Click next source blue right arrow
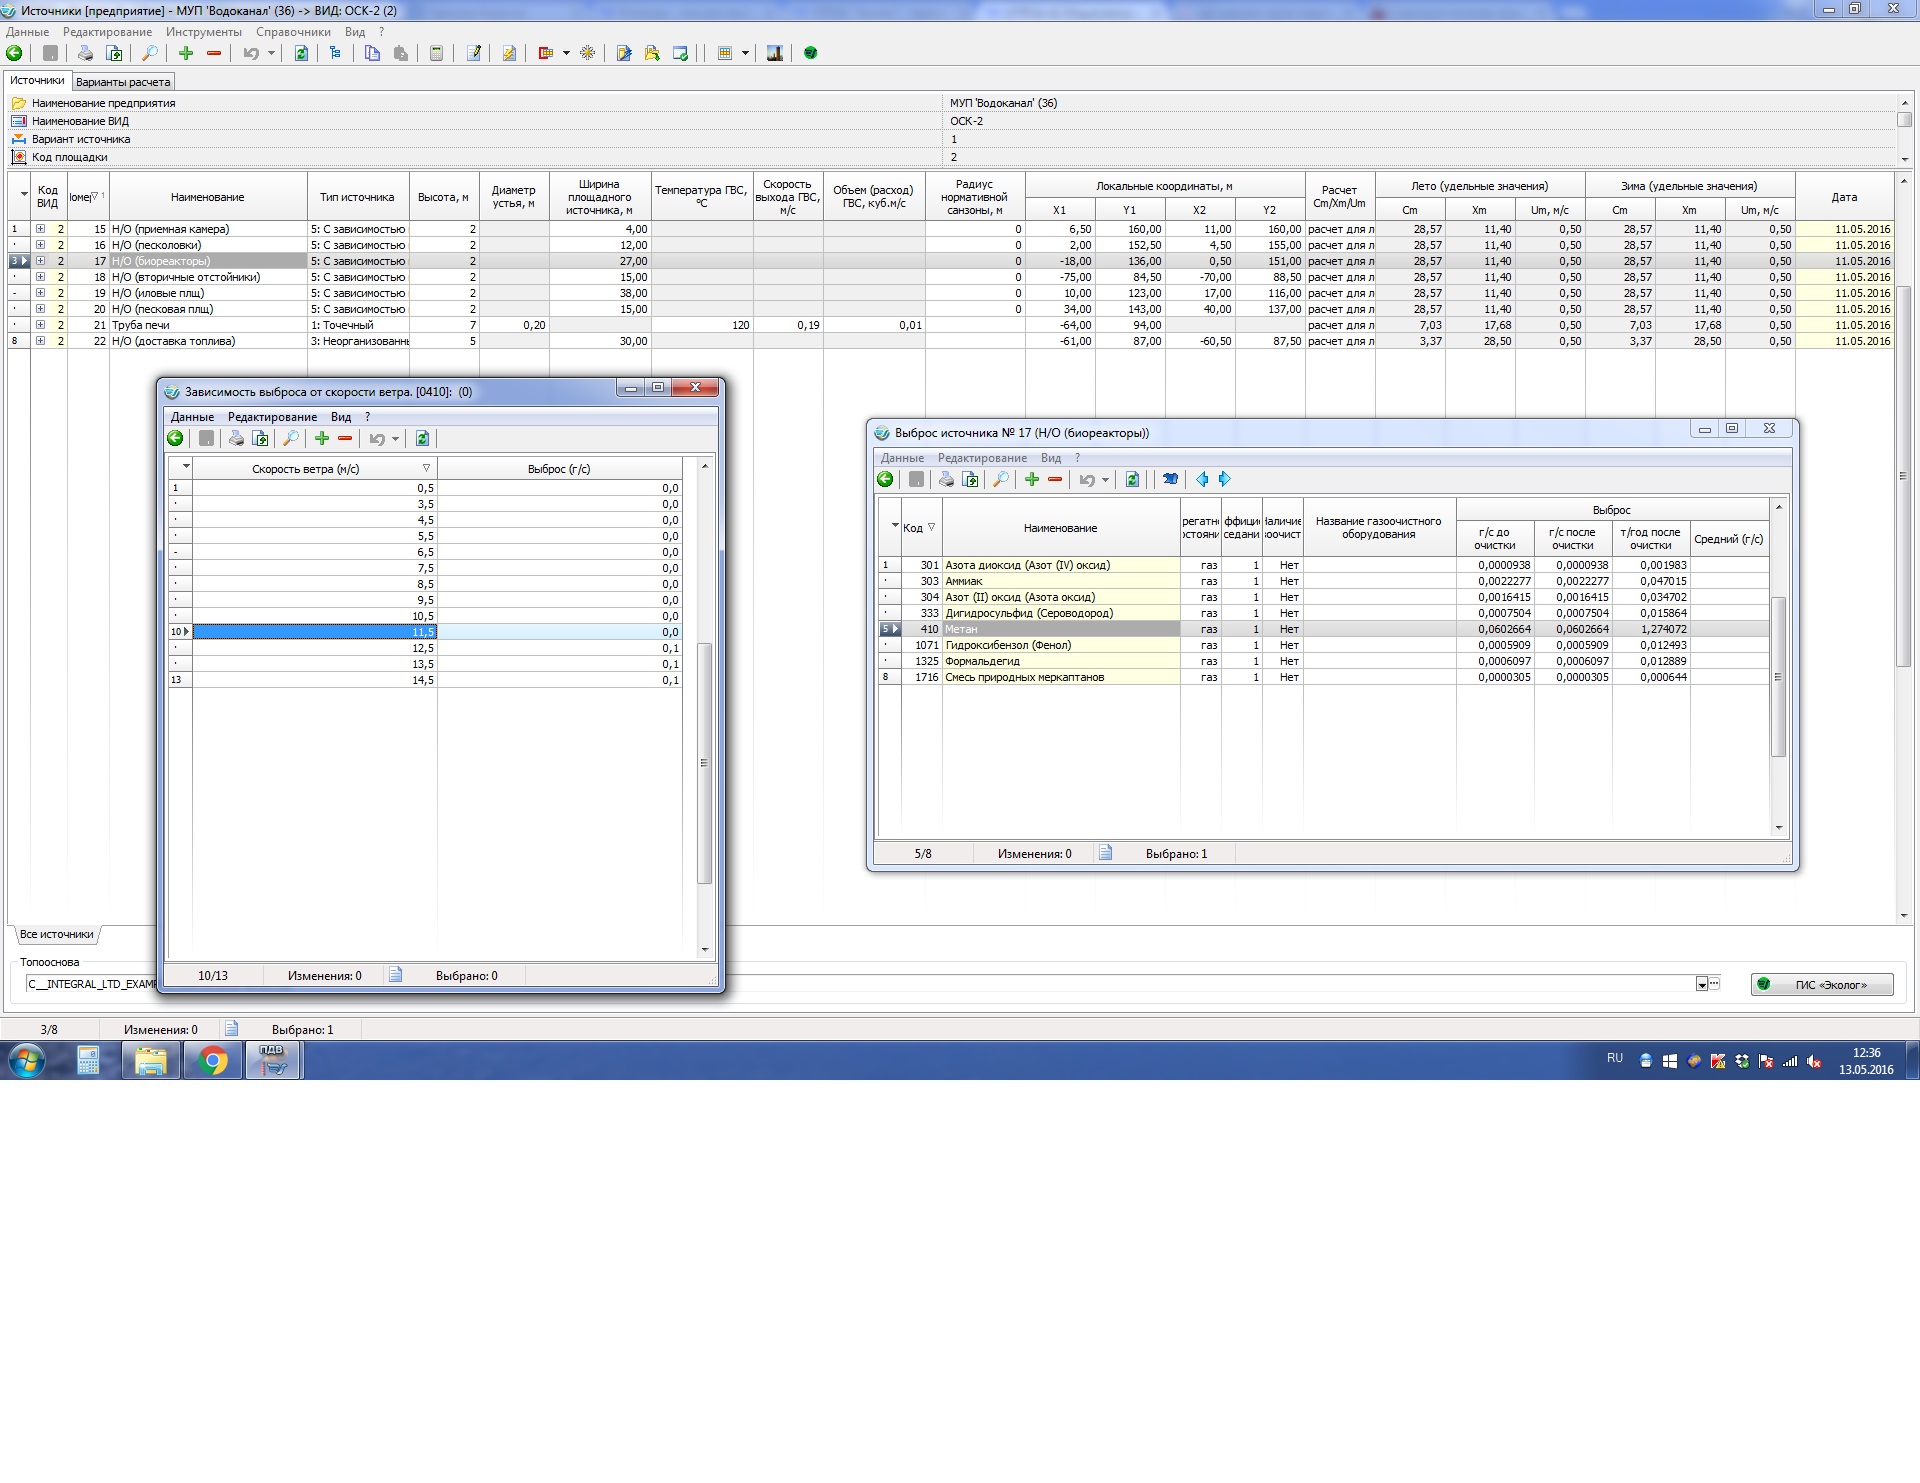 [x=1225, y=479]
